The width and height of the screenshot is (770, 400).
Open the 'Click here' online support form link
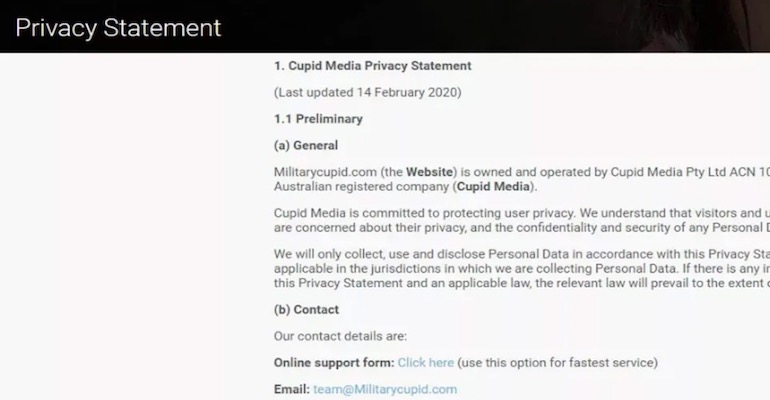tap(425, 362)
